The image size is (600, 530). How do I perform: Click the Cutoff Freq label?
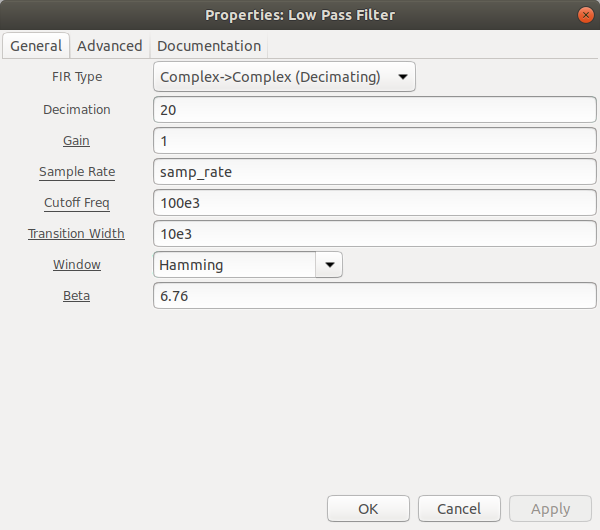tap(77, 203)
